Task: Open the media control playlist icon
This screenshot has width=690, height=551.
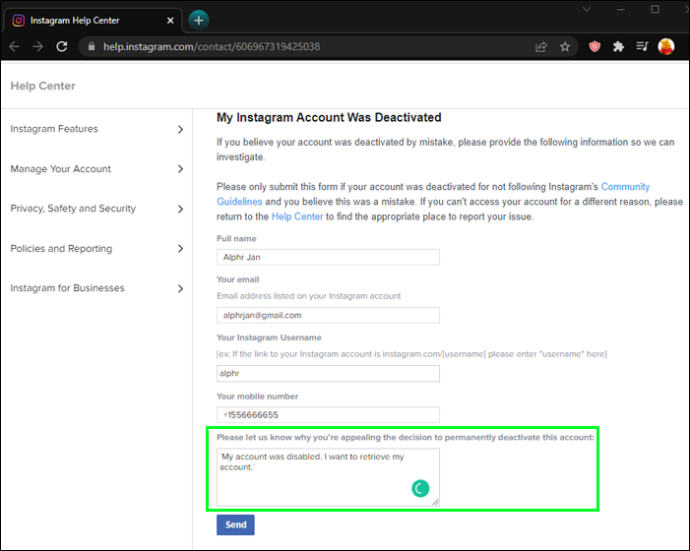Action: point(642,47)
